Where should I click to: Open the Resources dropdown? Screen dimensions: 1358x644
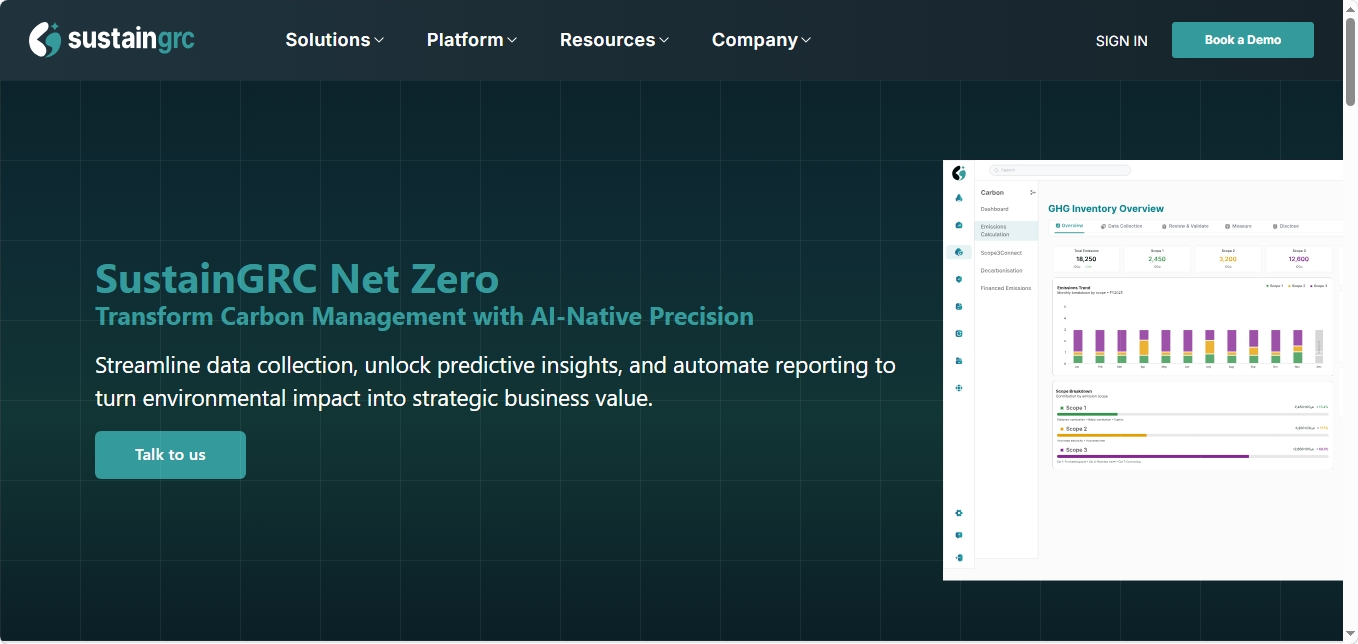614,40
